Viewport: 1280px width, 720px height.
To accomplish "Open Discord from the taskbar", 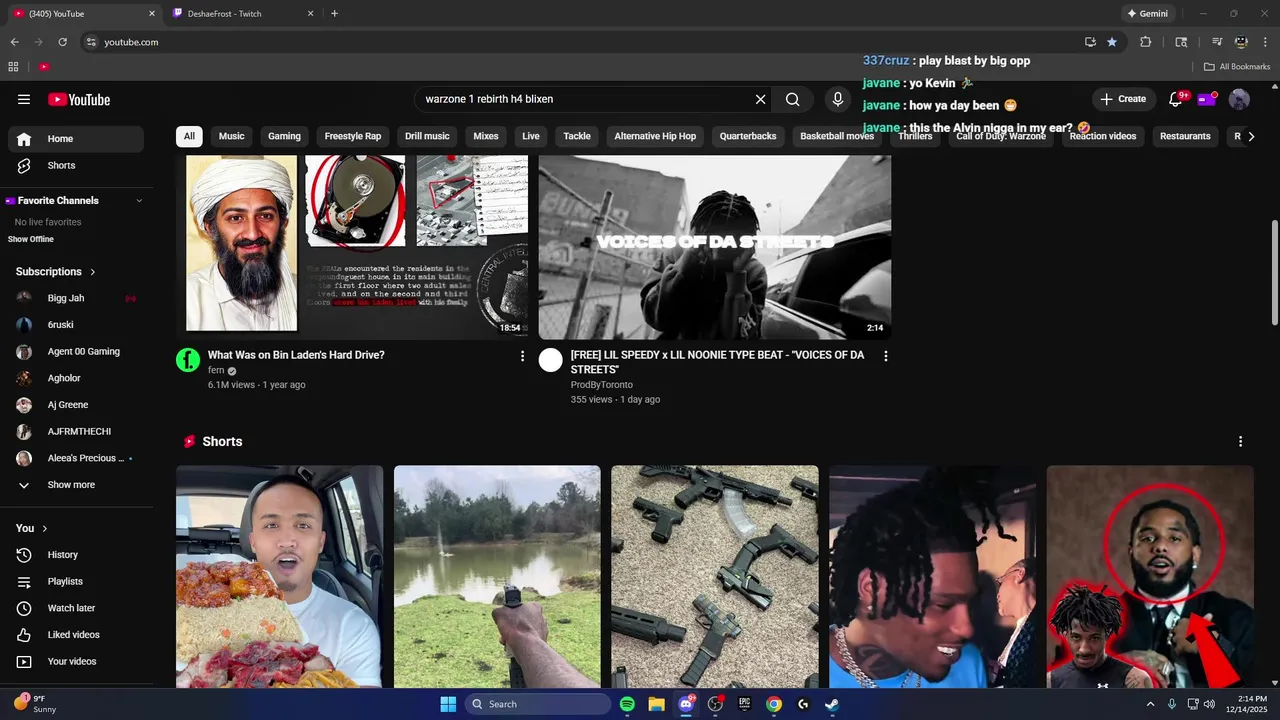I will 686,704.
